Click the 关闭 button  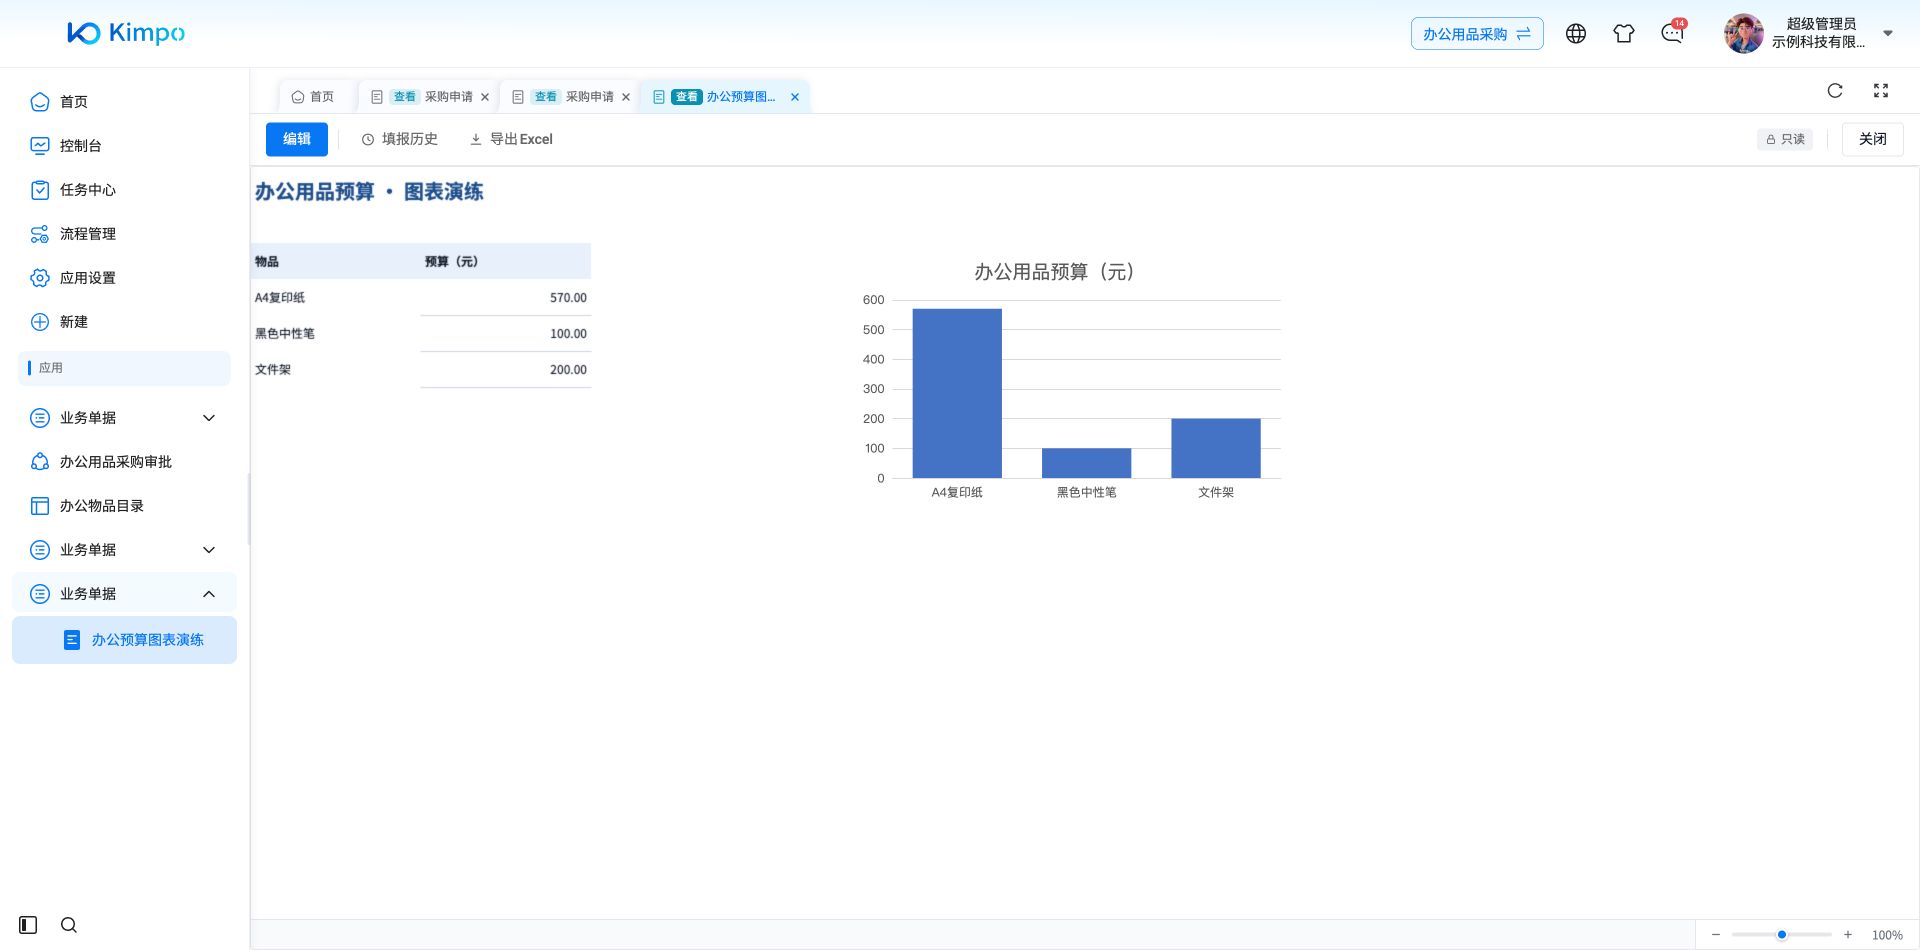point(1873,139)
